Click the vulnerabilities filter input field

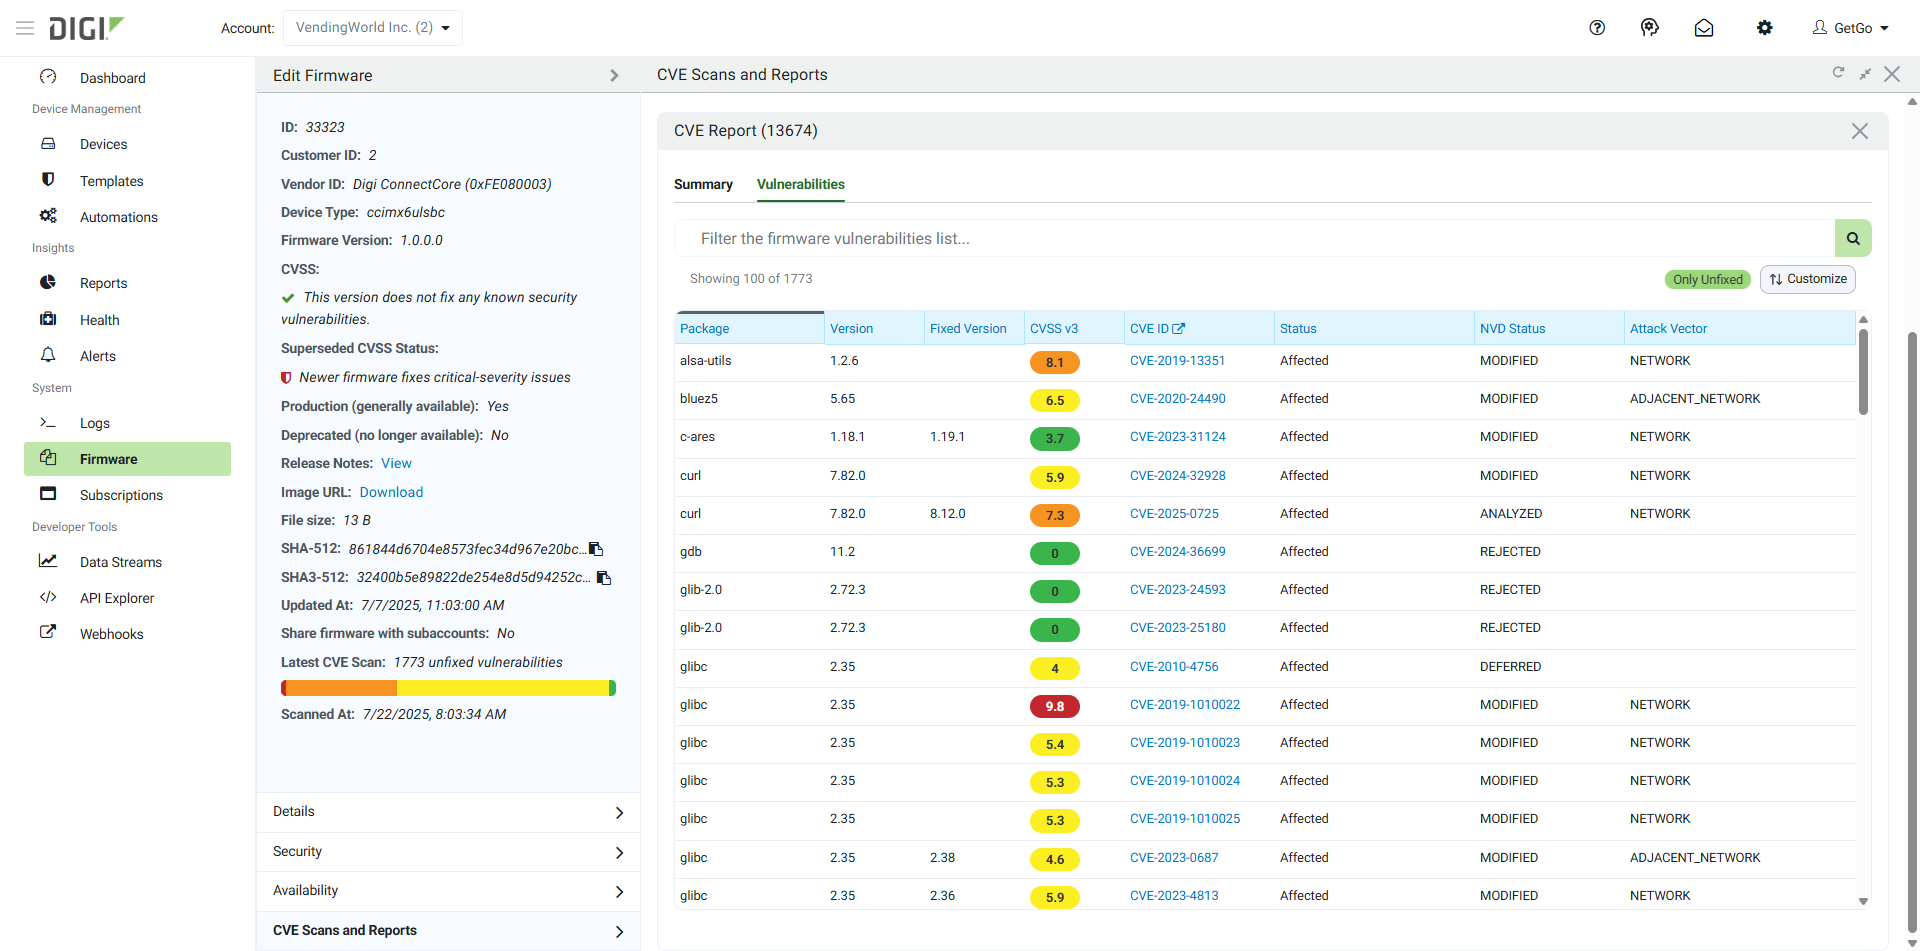(x=1254, y=238)
